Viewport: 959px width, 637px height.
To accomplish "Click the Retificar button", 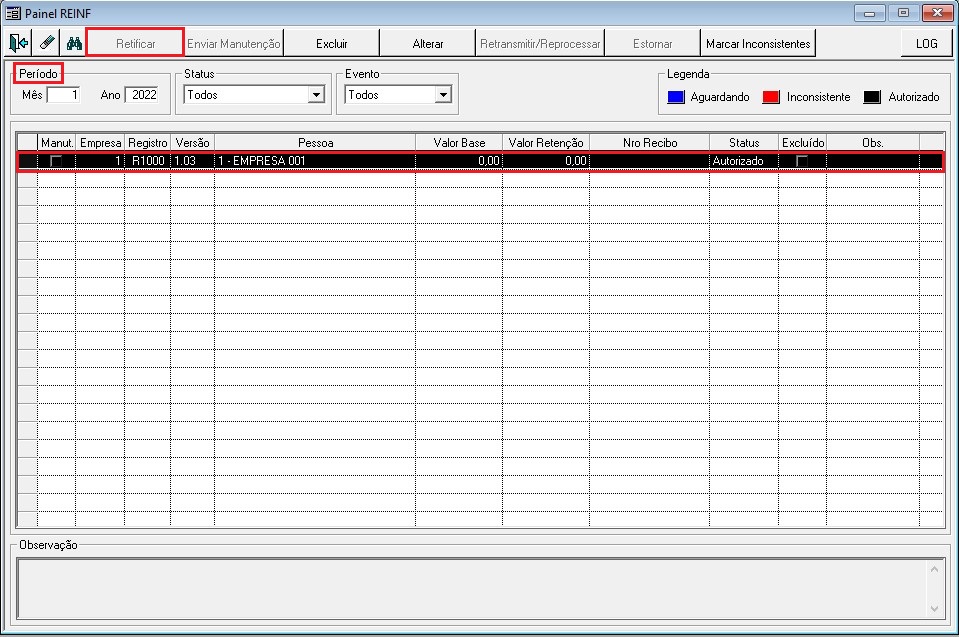I will (x=135, y=43).
